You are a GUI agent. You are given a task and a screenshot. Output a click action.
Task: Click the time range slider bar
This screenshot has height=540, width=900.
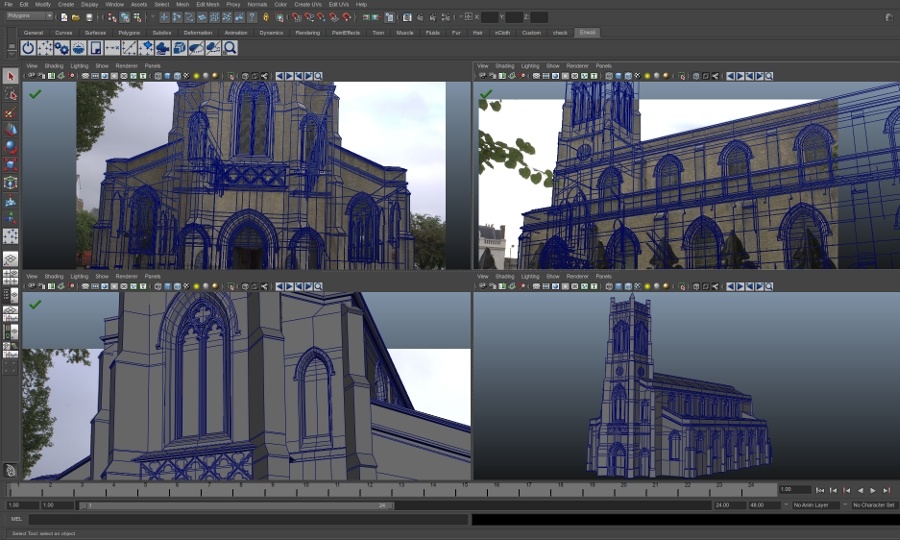click(235, 506)
